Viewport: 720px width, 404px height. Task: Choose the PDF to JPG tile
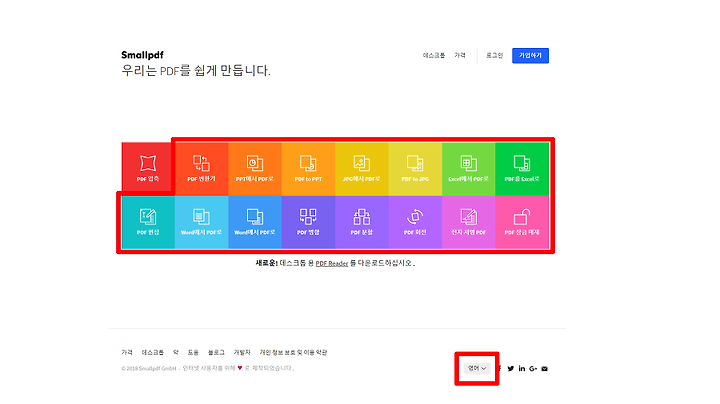[415, 169]
